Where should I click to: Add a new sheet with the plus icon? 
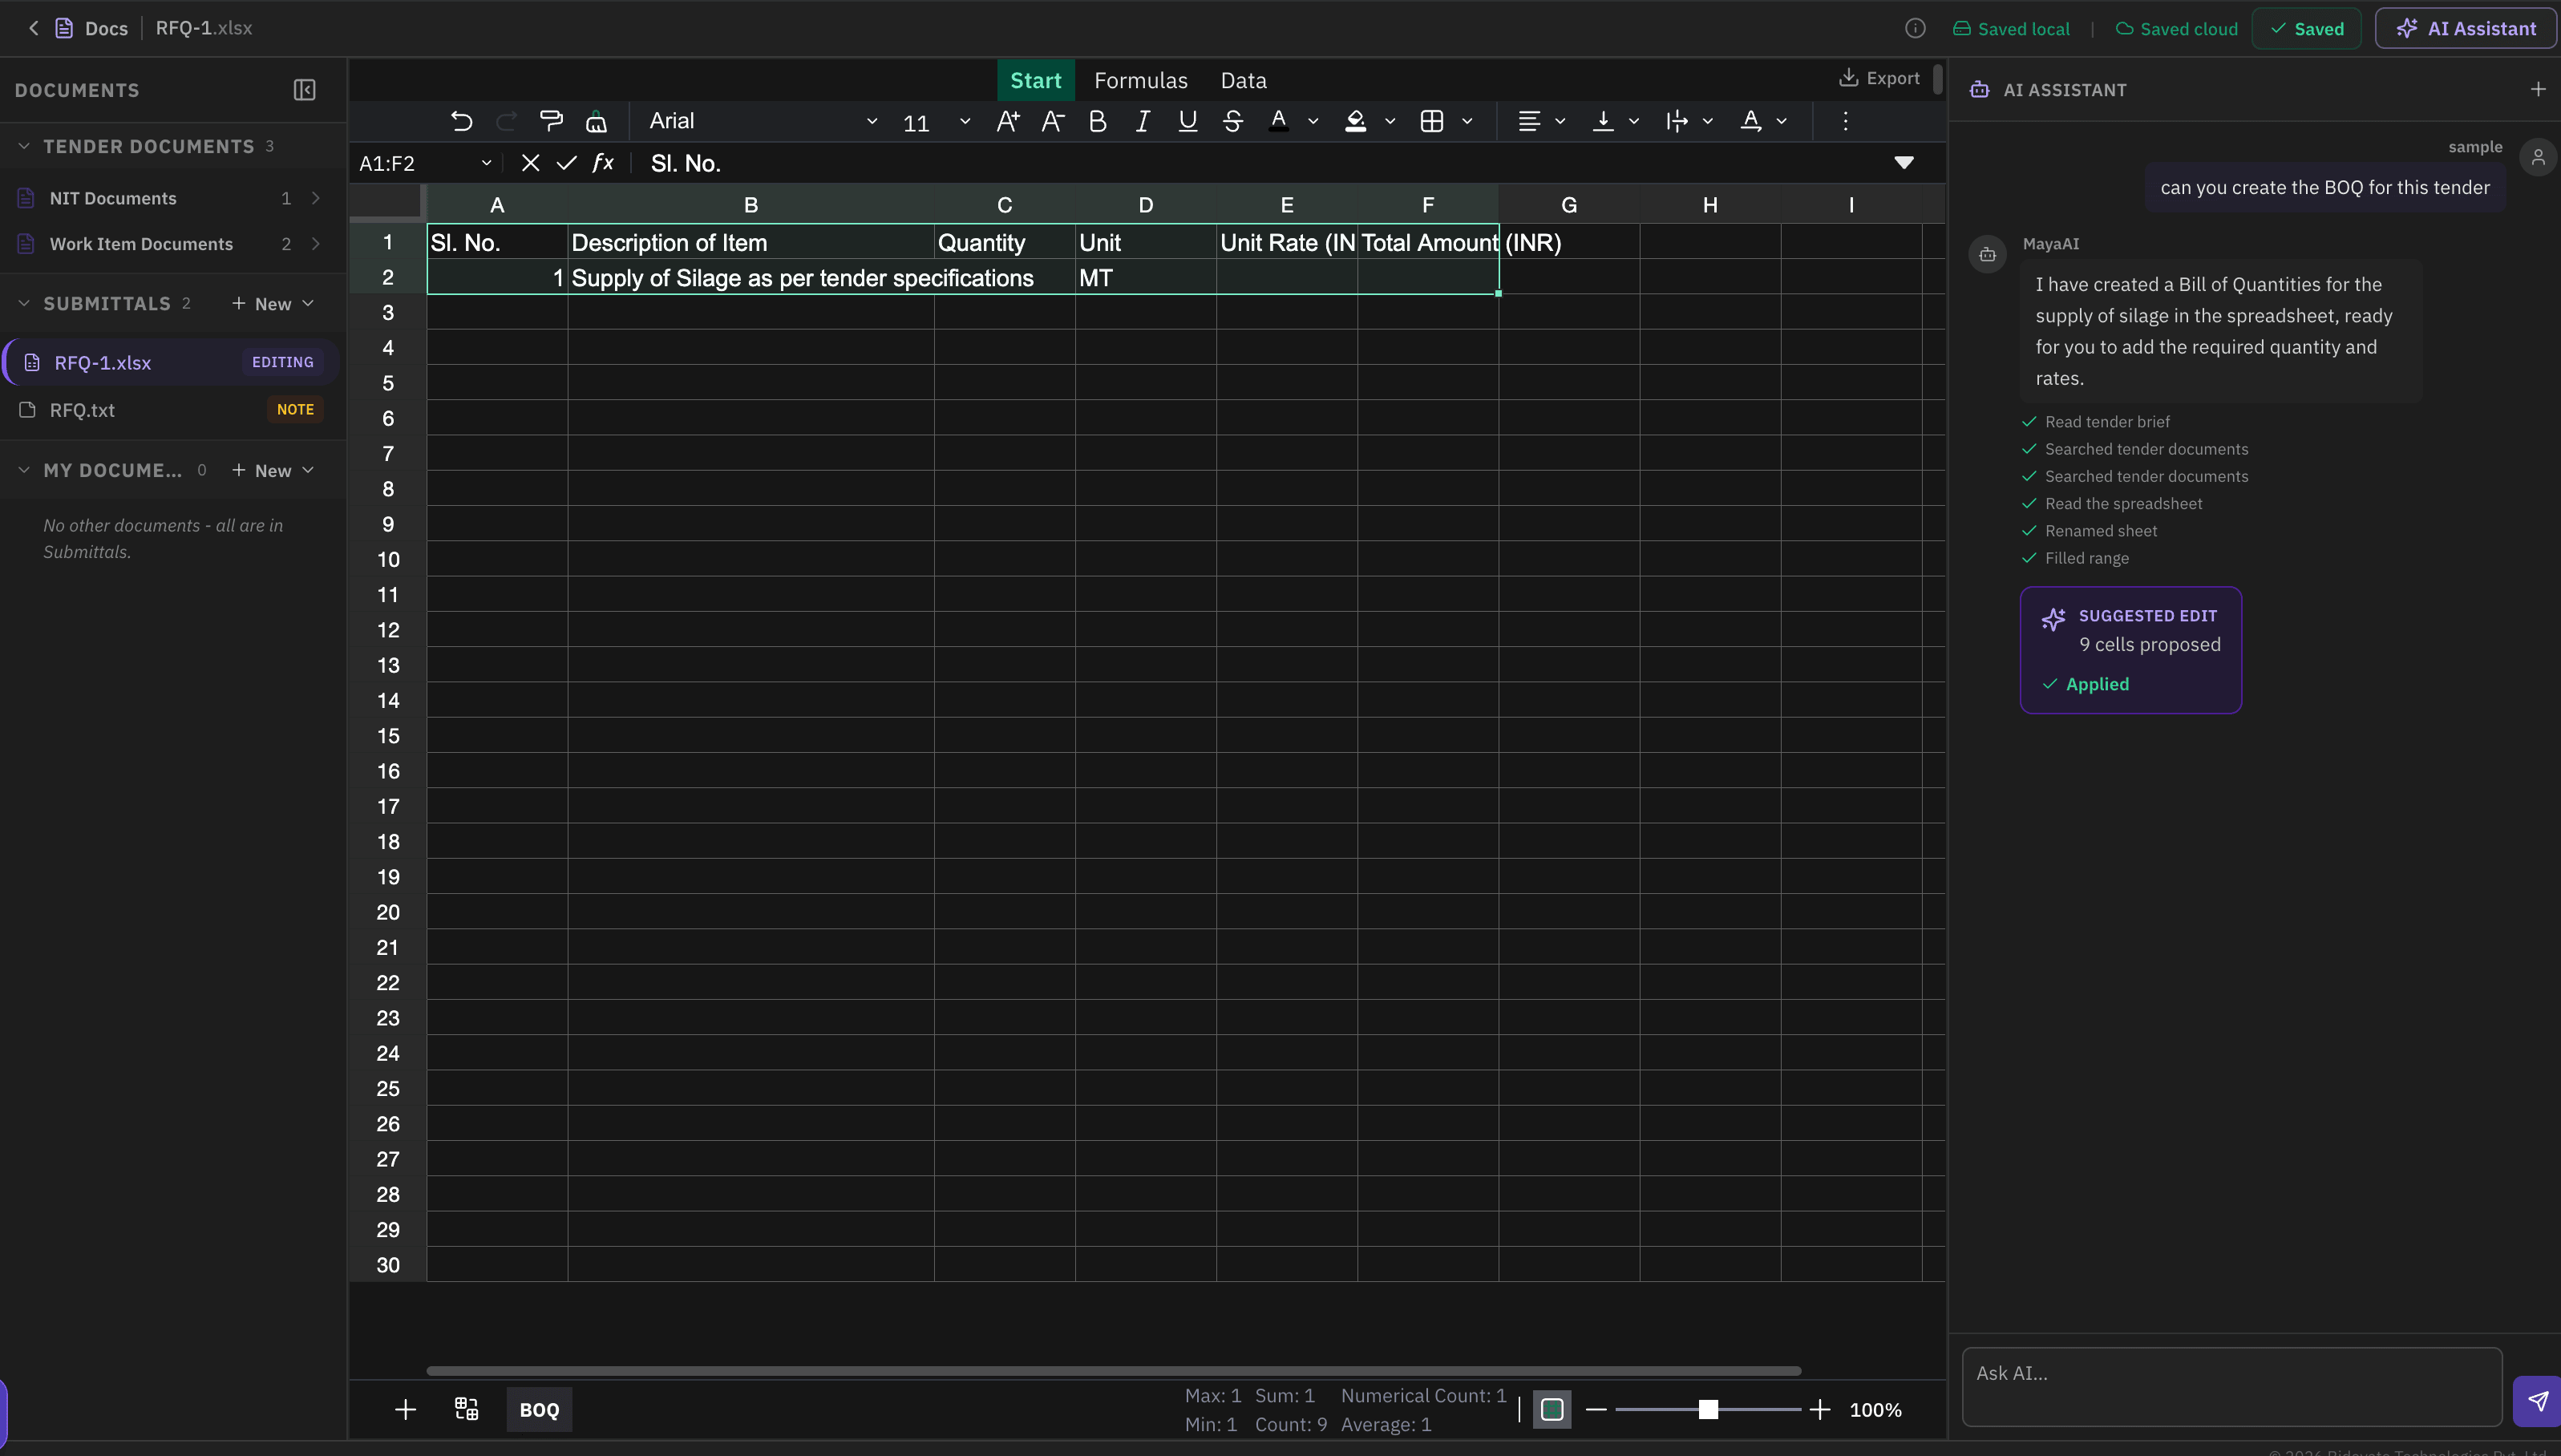[x=405, y=1410]
